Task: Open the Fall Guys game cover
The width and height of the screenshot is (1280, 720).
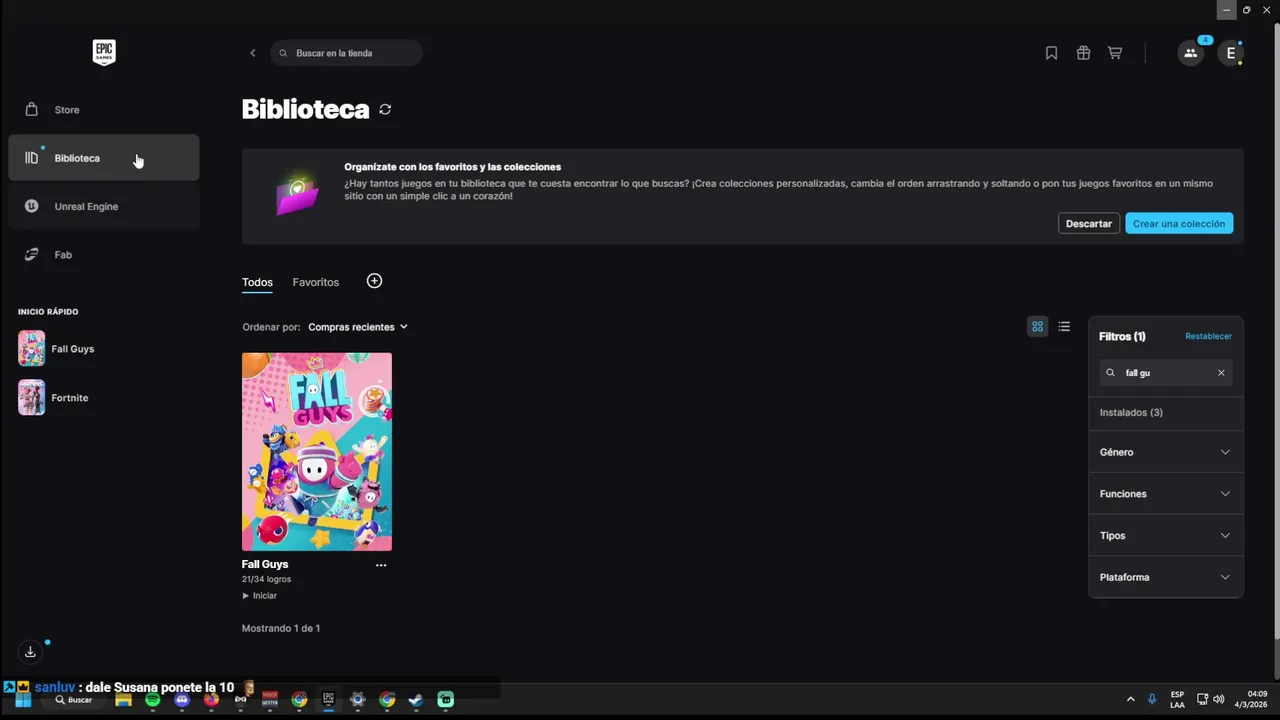Action: pyautogui.click(x=317, y=452)
